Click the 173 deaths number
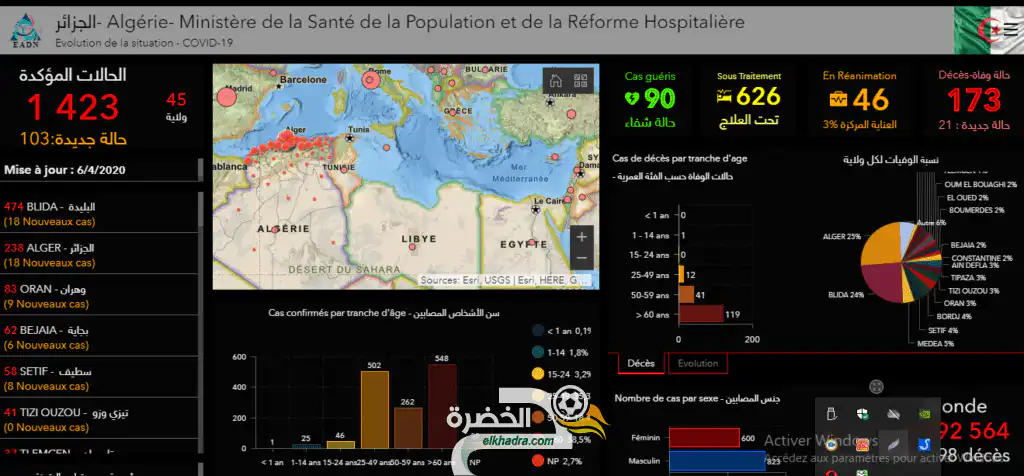This screenshot has height=476, width=1024. pos(974,100)
